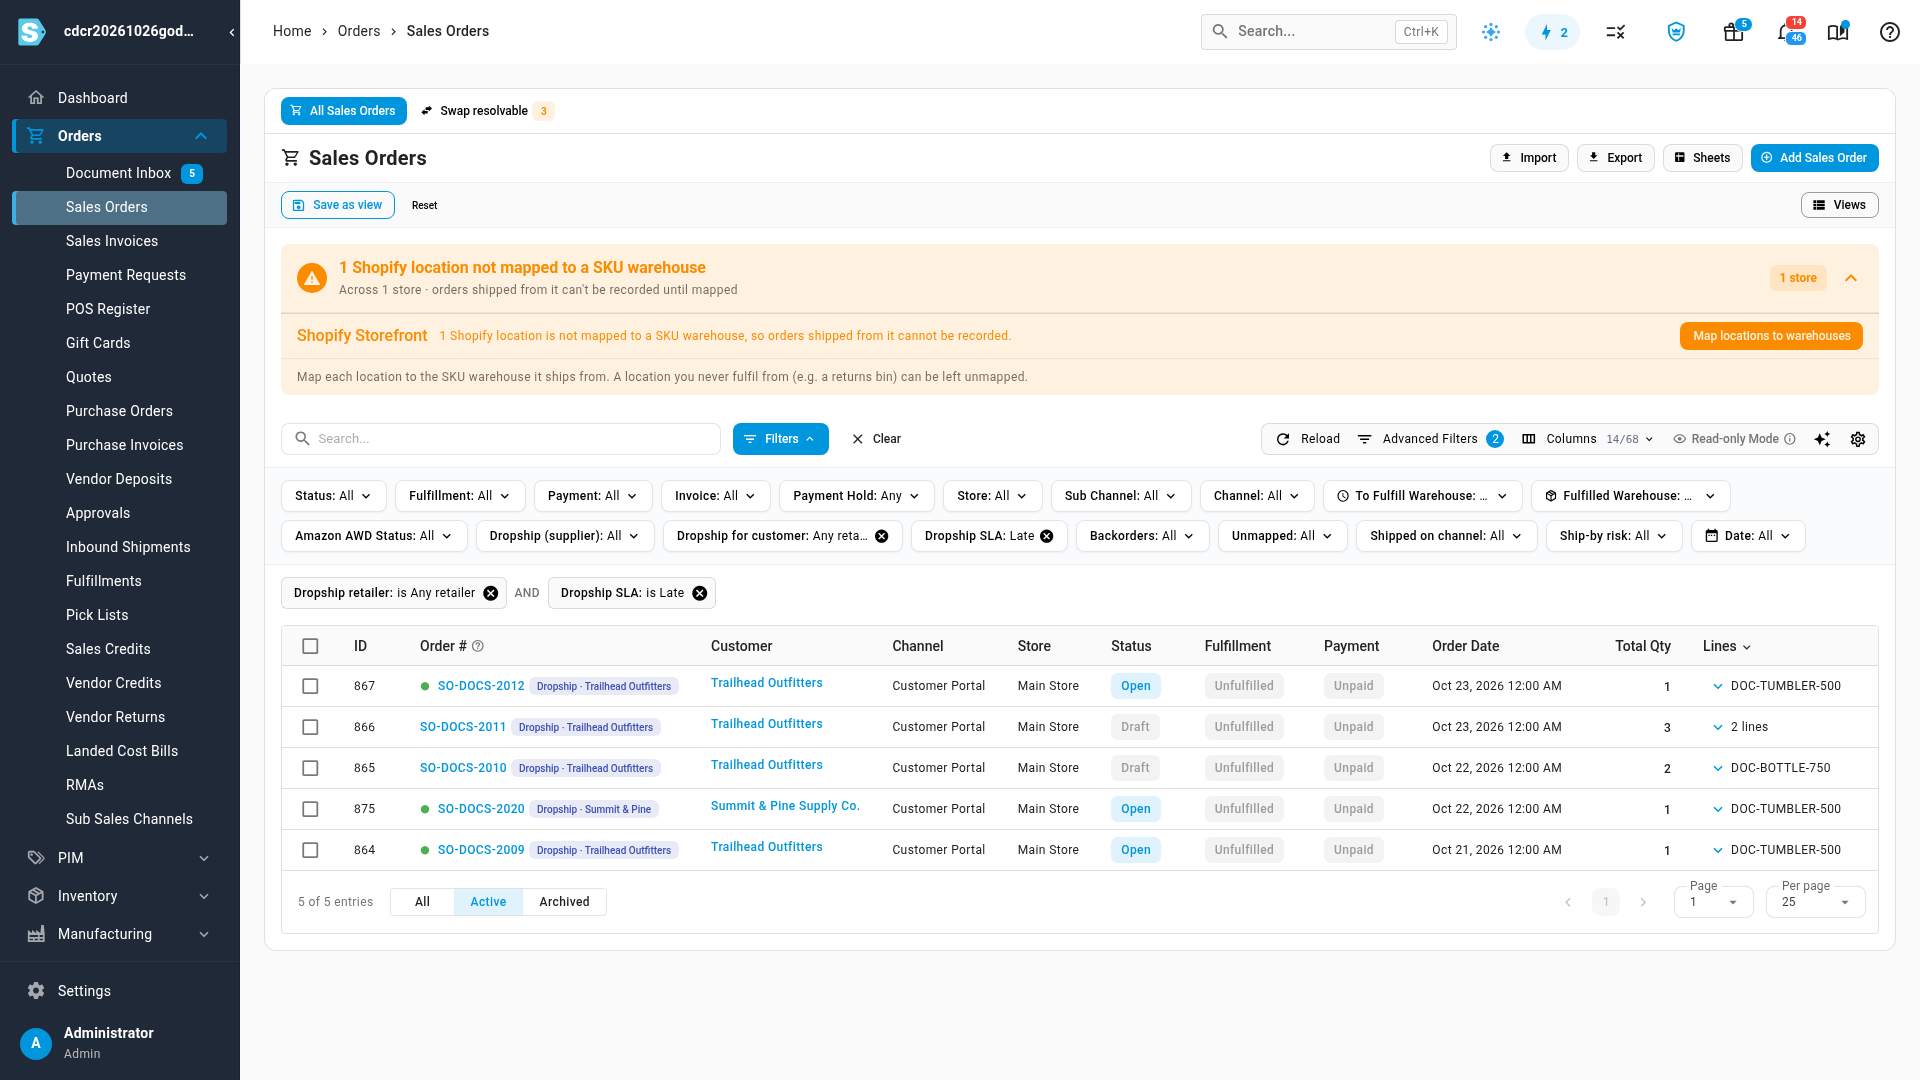Open the Columns 14/68 dropdown
The height and width of the screenshot is (1080, 1920).
pos(1587,439)
